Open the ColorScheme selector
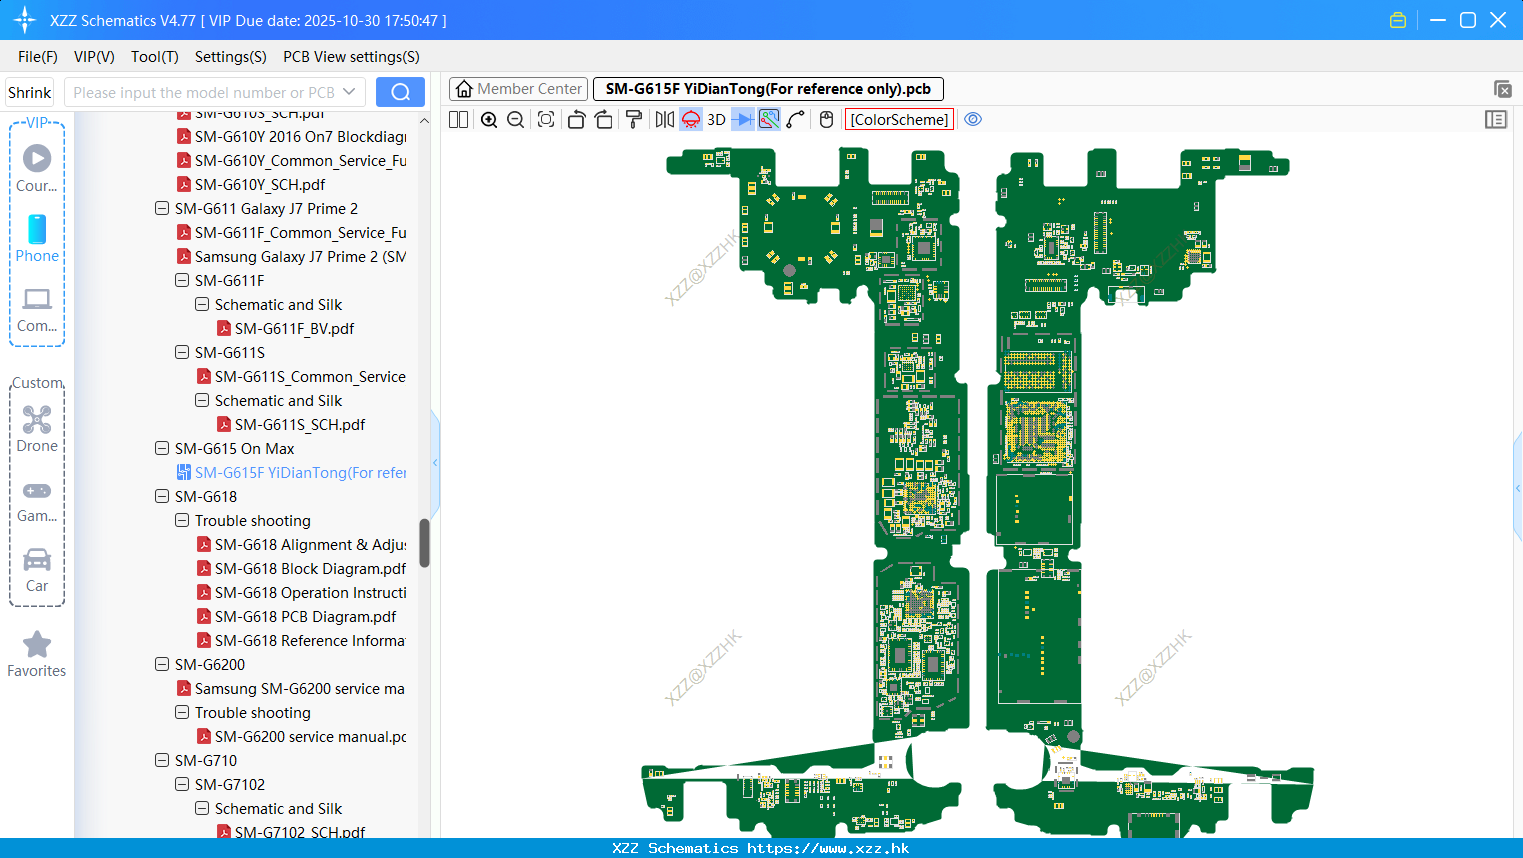The image size is (1523, 858). (x=899, y=119)
